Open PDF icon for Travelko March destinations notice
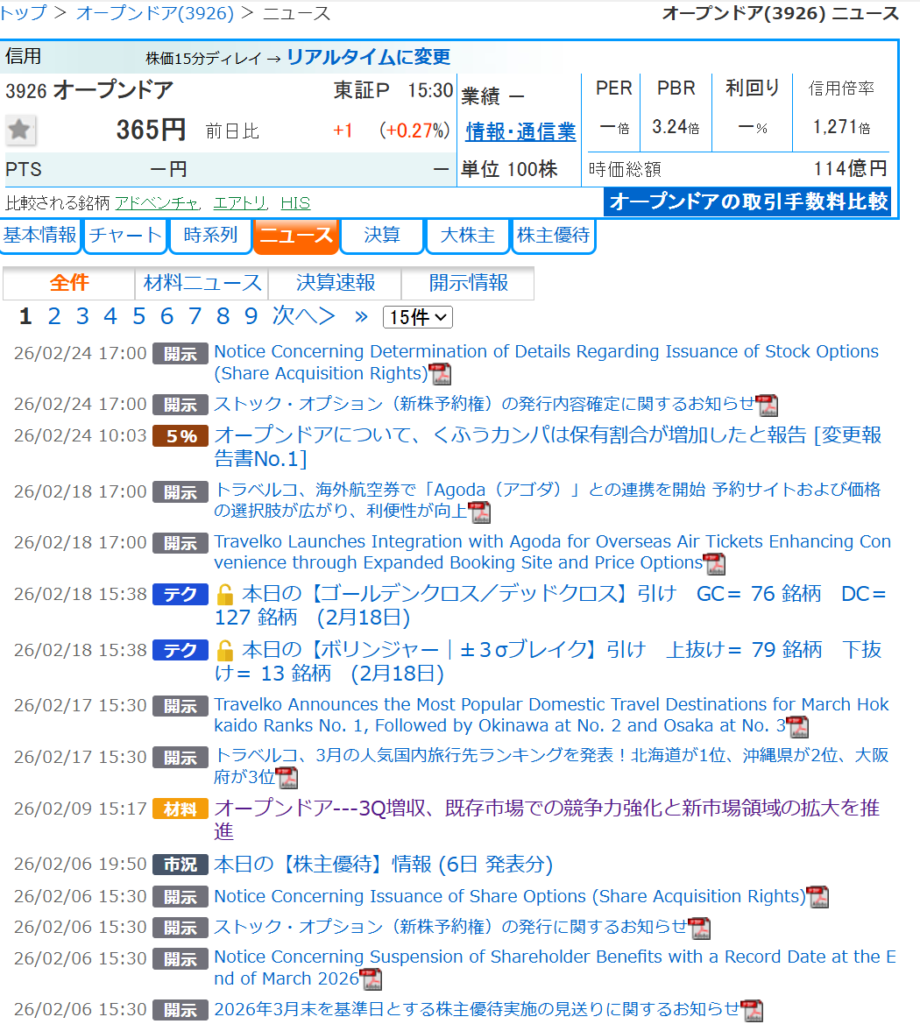This screenshot has height=1024, width=920. tap(797, 727)
